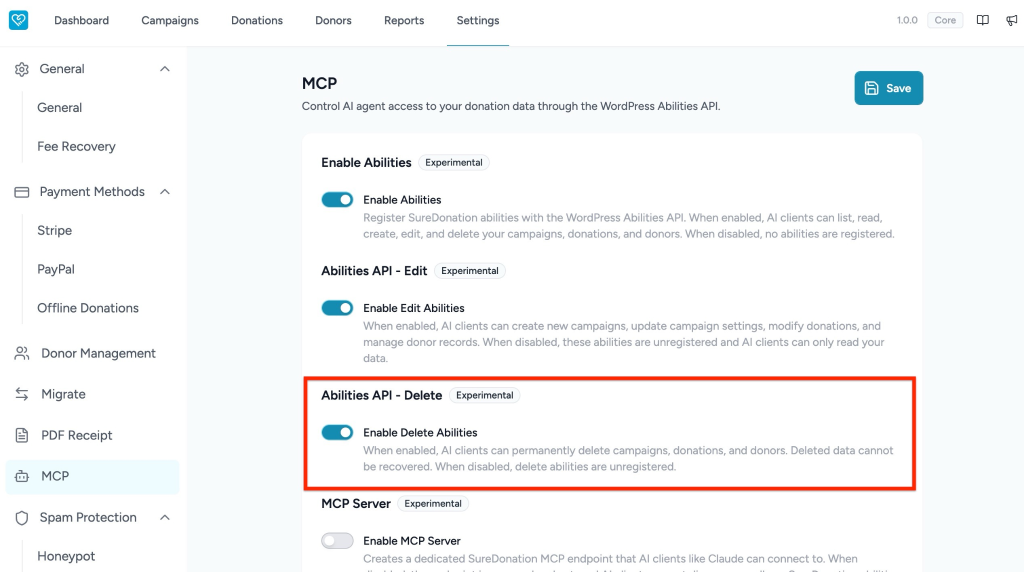Screen dimensions: 1024x572
Task: Open the Campaigns tab
Action: coord(170,20)
